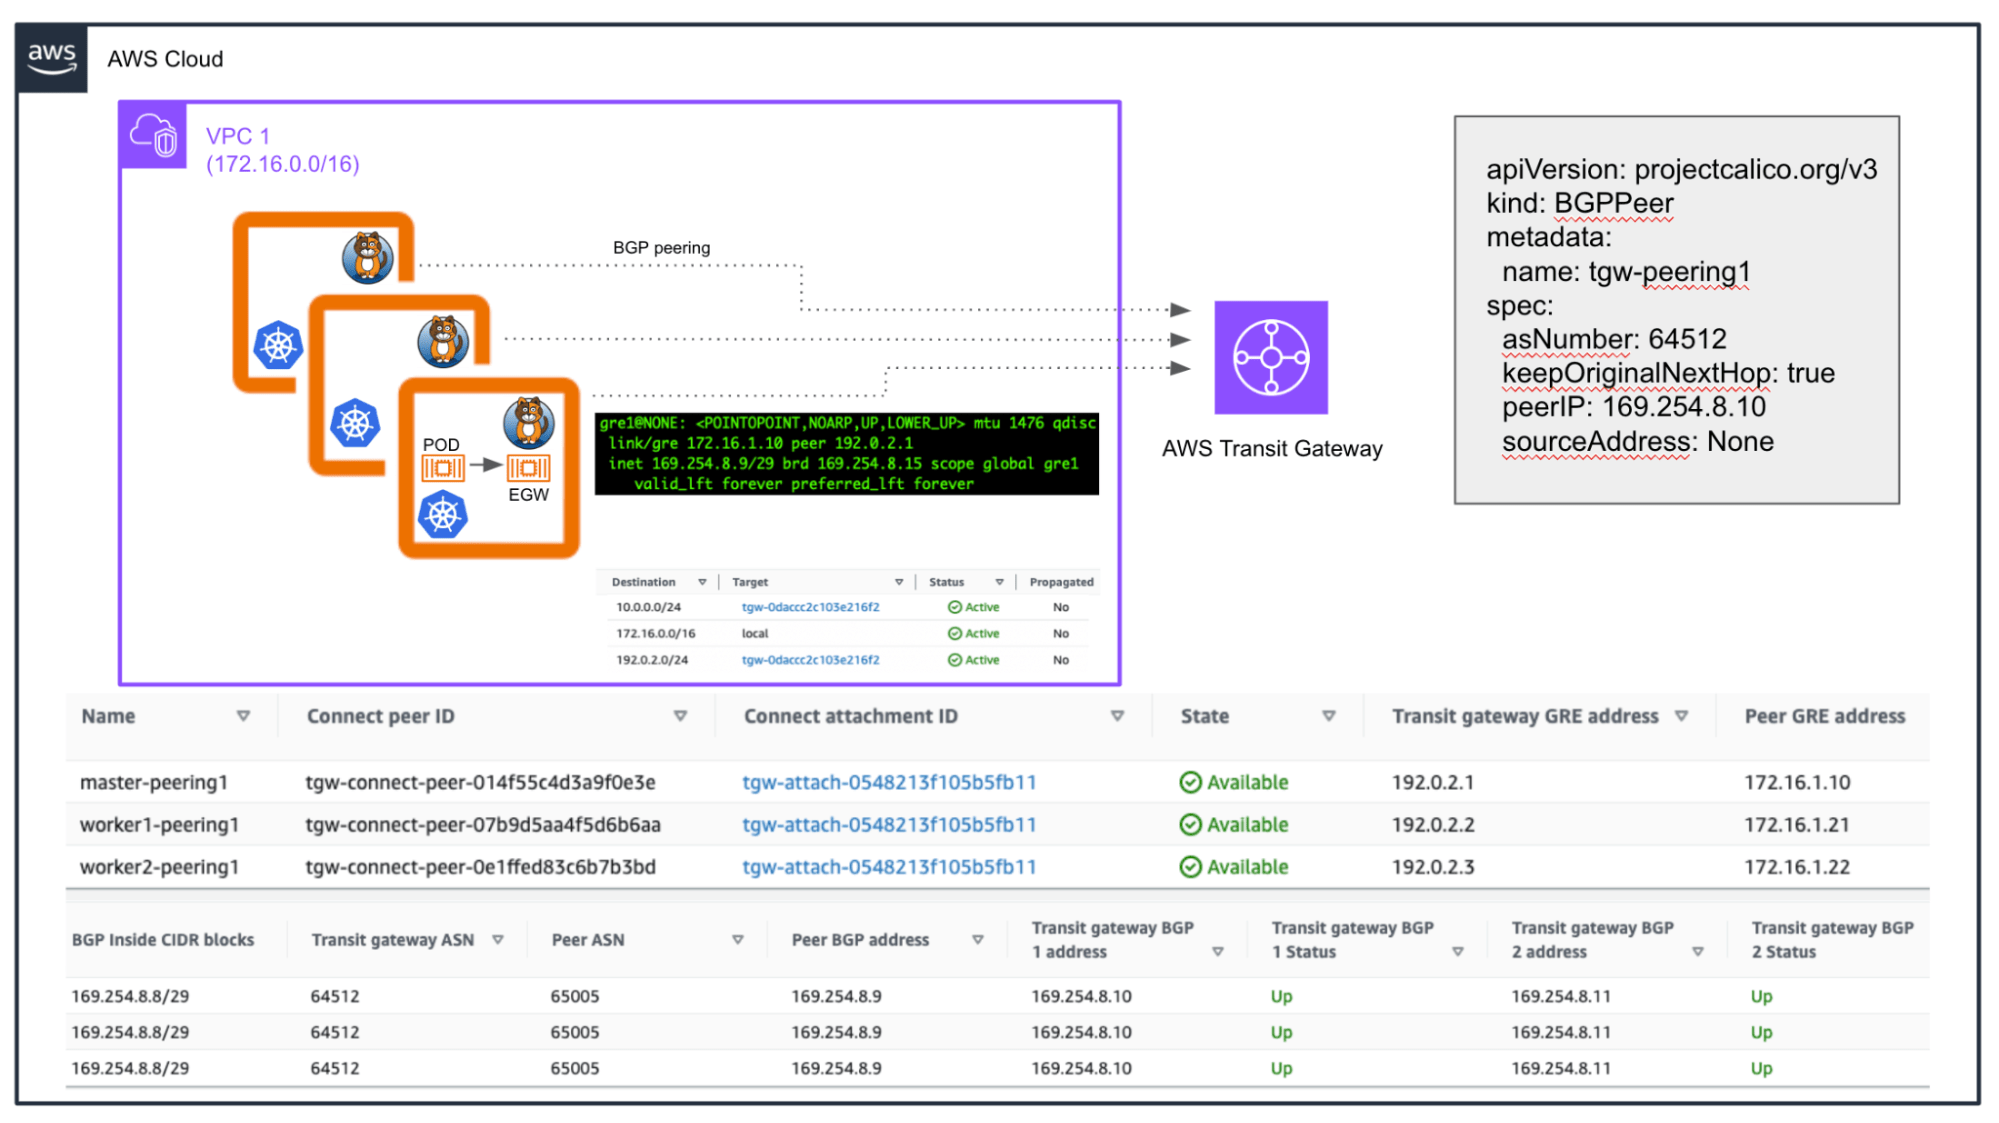This screenshot has height=1123, width=1999.
Task: Open the Transit gateway BGP 2 address arrow
Action: pyautogui.click(x=1697, y=952)
